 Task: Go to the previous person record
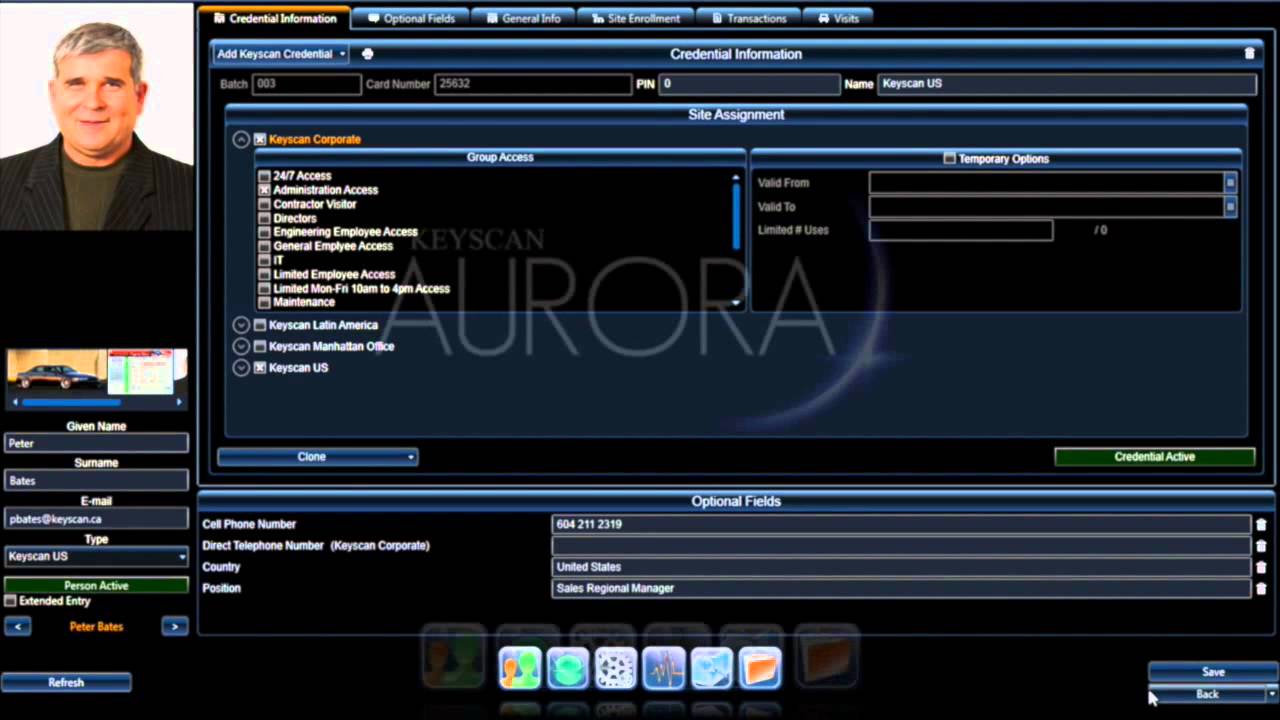(x=17, y=627)
